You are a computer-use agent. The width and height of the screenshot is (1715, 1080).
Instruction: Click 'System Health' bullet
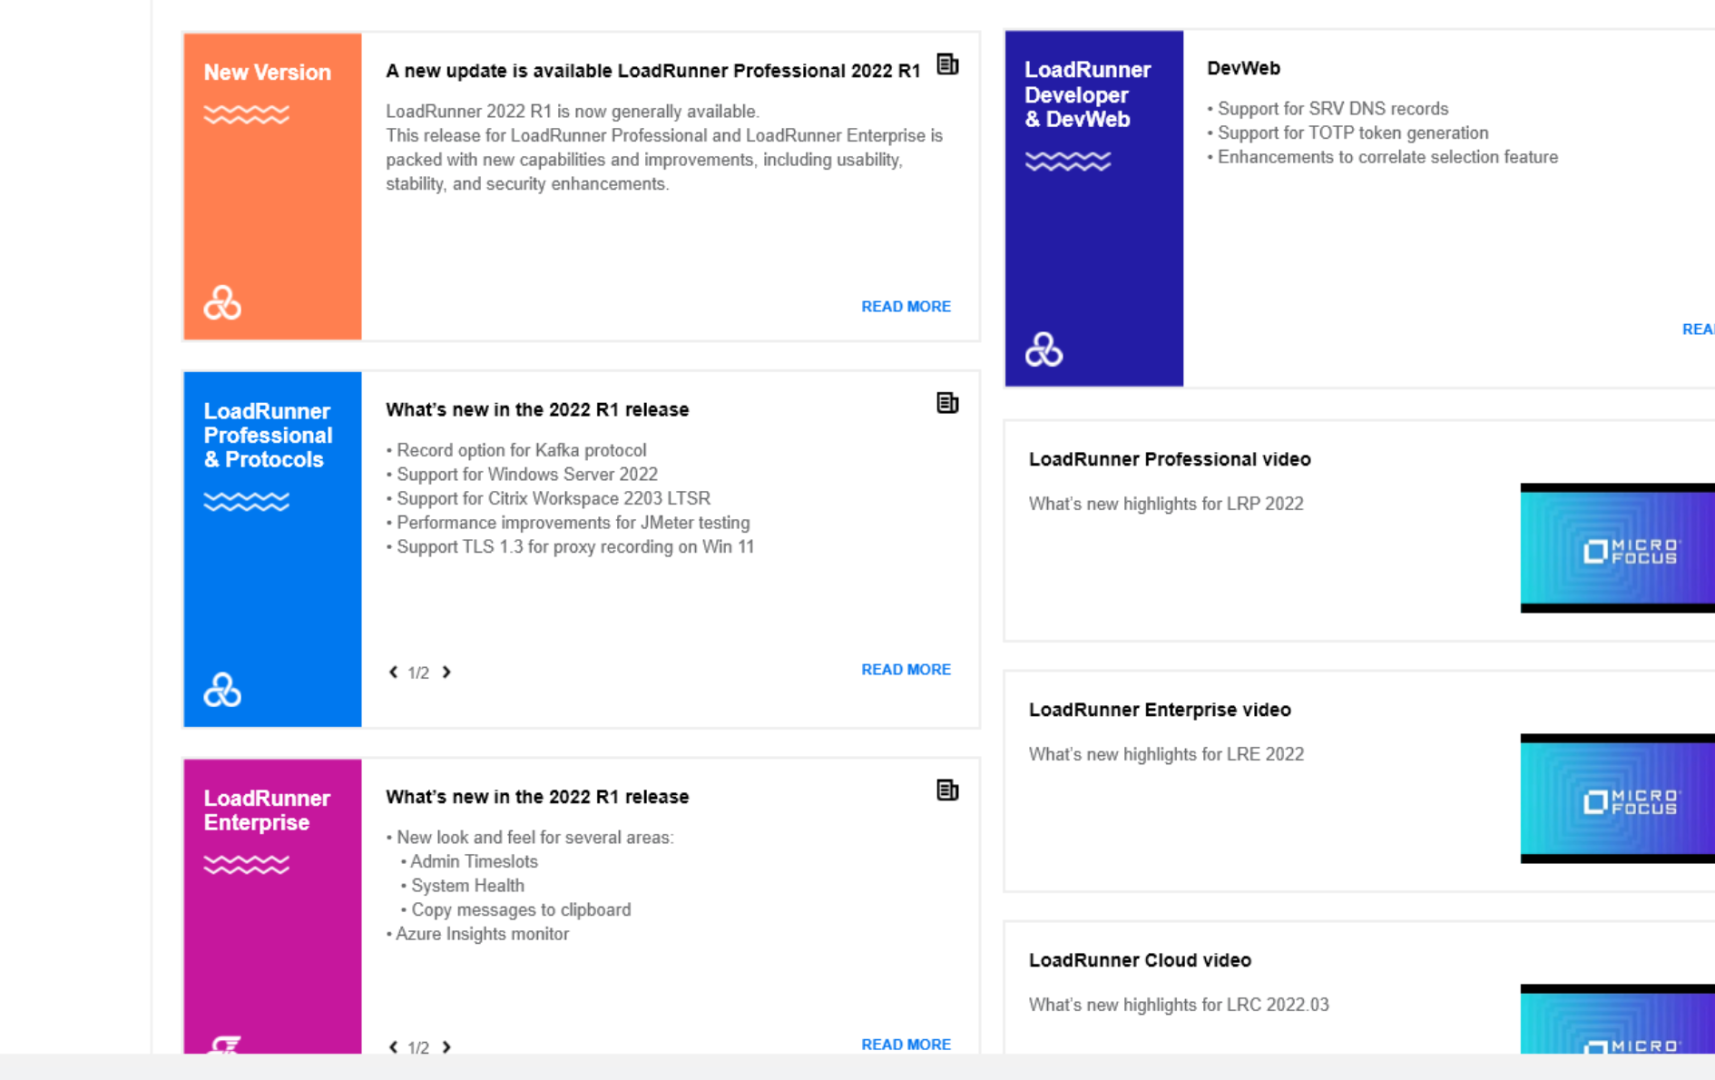[463, 885]
